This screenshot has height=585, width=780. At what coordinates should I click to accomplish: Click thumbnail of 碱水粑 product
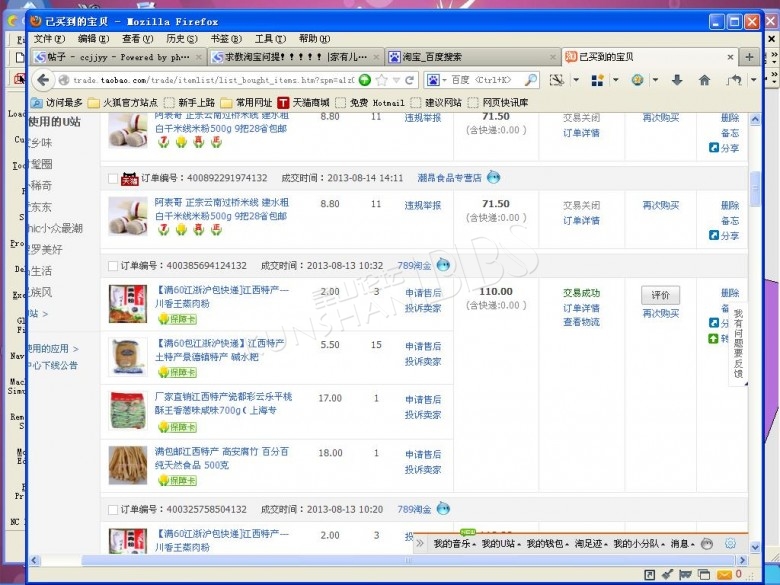point(128,357)
